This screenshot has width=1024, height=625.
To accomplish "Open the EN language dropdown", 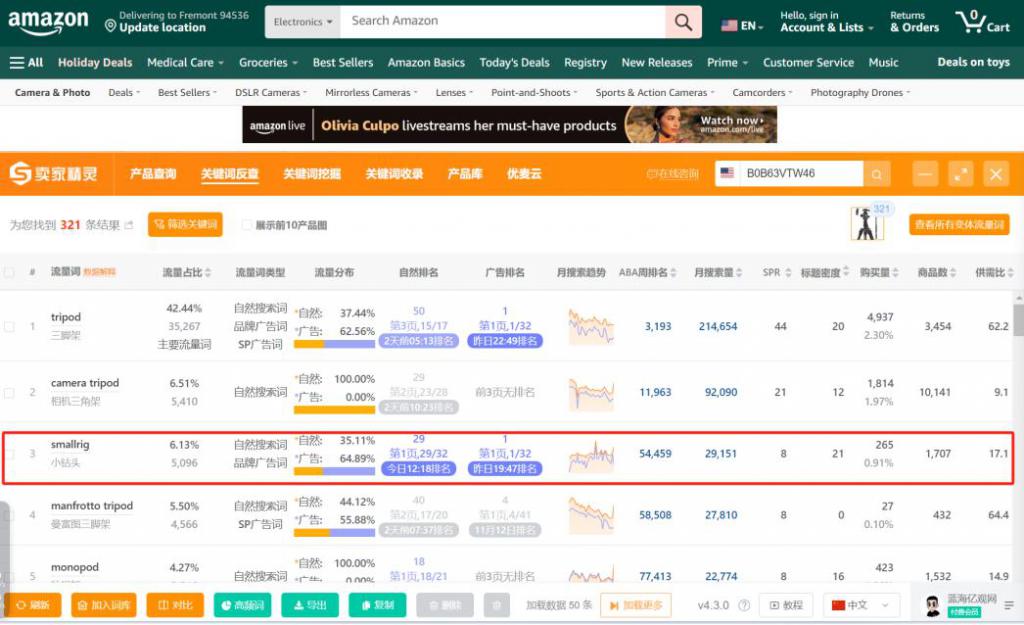I will point(742,25).
